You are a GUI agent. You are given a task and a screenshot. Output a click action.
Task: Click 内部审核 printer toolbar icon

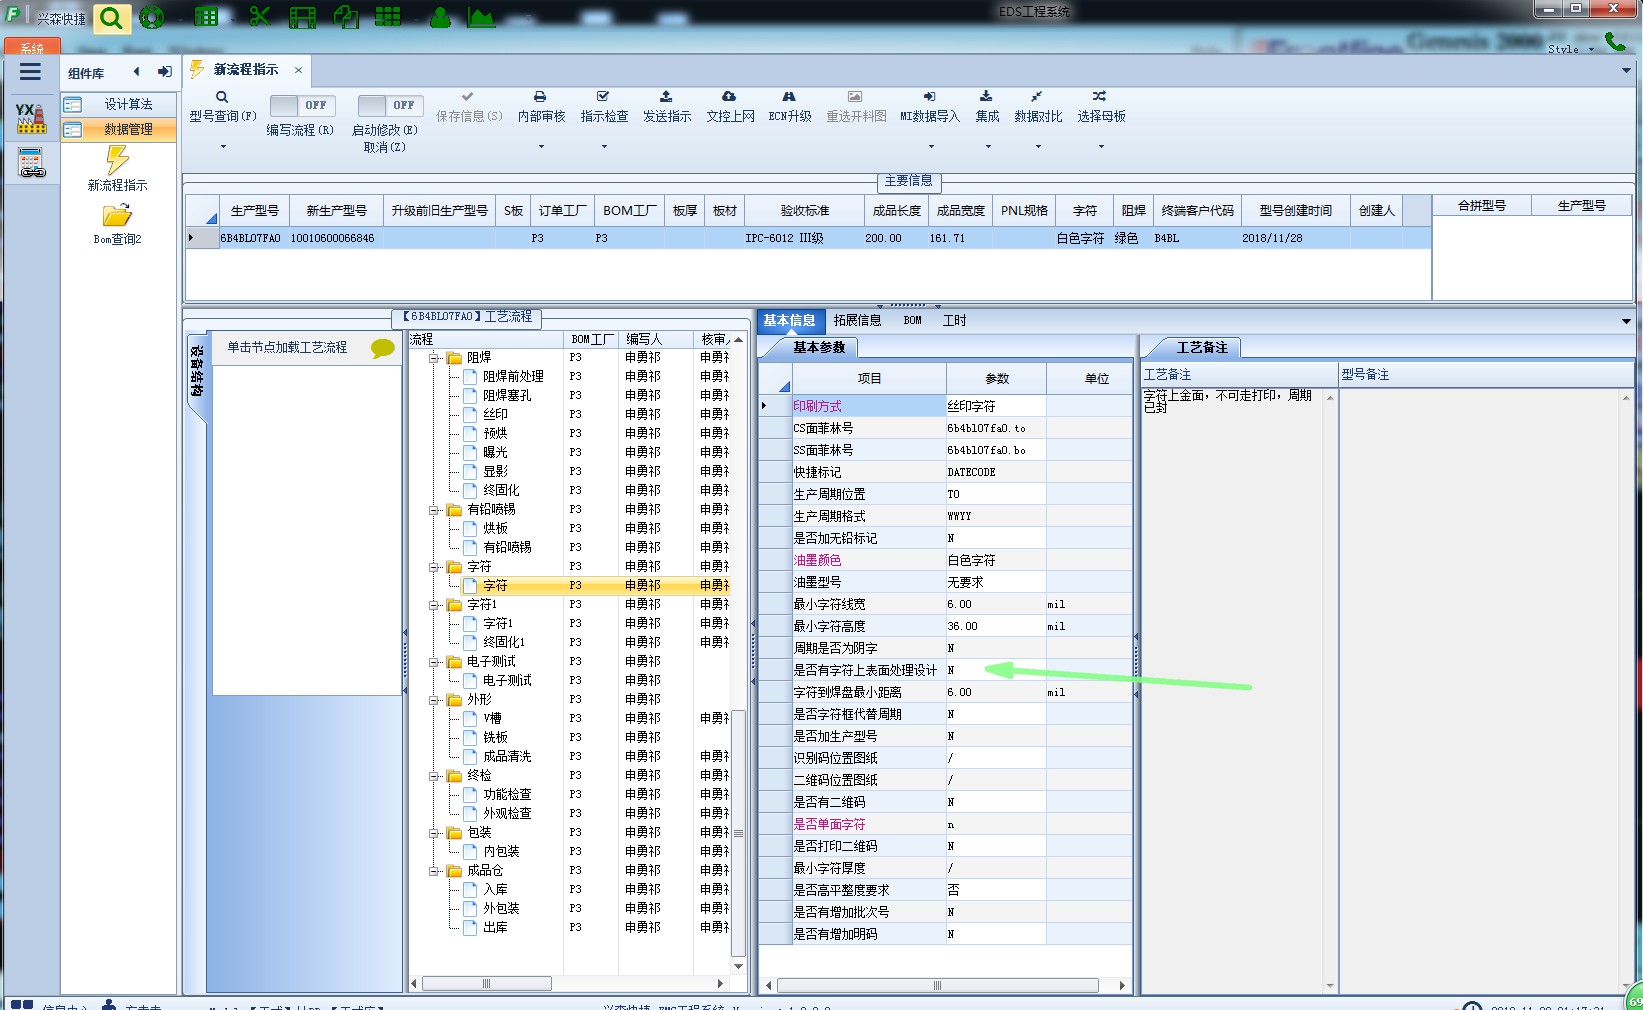pyautogui.click(x=540, y=97)
